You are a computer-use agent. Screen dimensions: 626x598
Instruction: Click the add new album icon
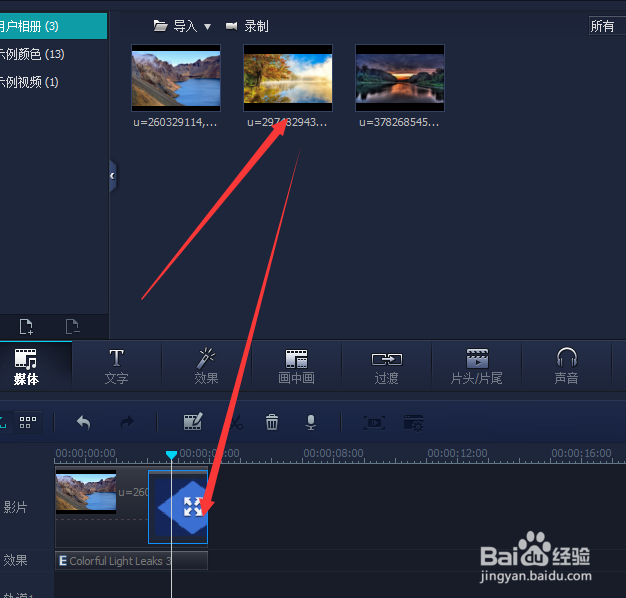click(x=26, y=327)
